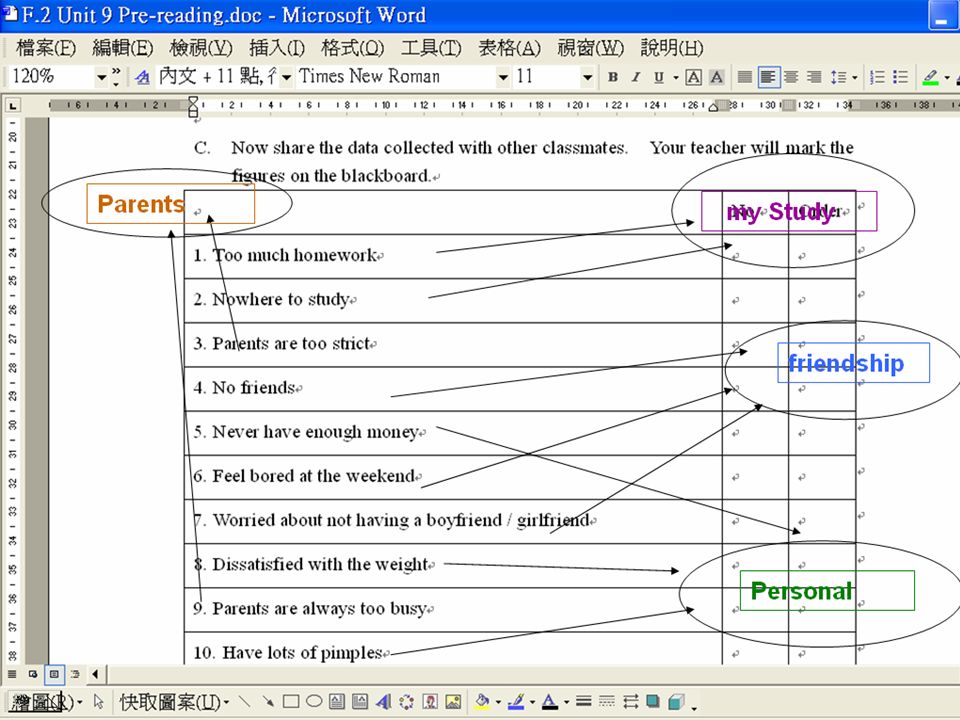Insert WordArt
960x720 pixels.
[x=383, y=702]
